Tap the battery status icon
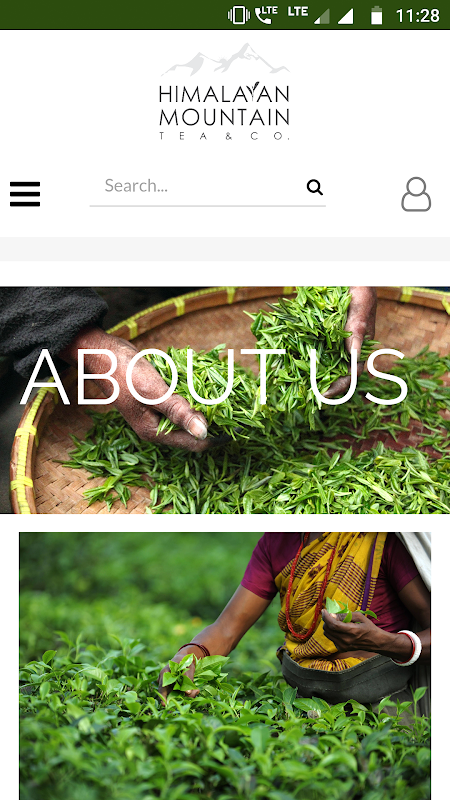 pos(377,15)
